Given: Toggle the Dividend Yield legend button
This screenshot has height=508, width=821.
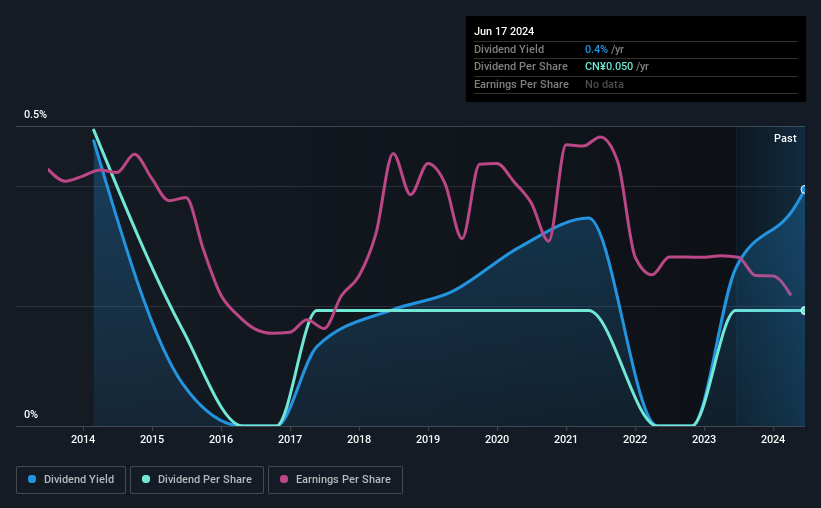Looking at the screenshot, I should tap(71, 480).
